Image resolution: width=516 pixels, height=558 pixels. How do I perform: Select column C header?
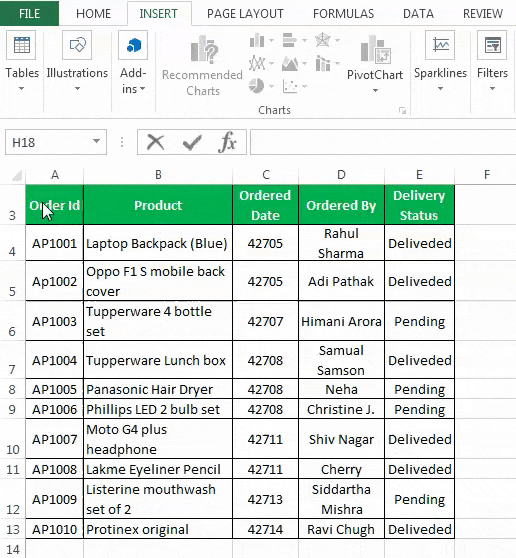[x=265, y=175]
